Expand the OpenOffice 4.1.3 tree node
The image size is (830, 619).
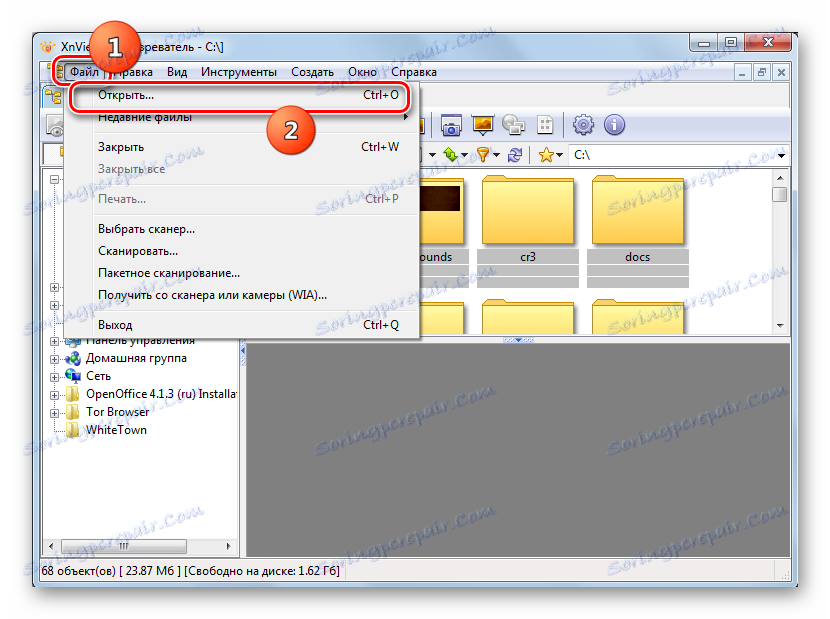pyautogui.click(x=55, y=395)
